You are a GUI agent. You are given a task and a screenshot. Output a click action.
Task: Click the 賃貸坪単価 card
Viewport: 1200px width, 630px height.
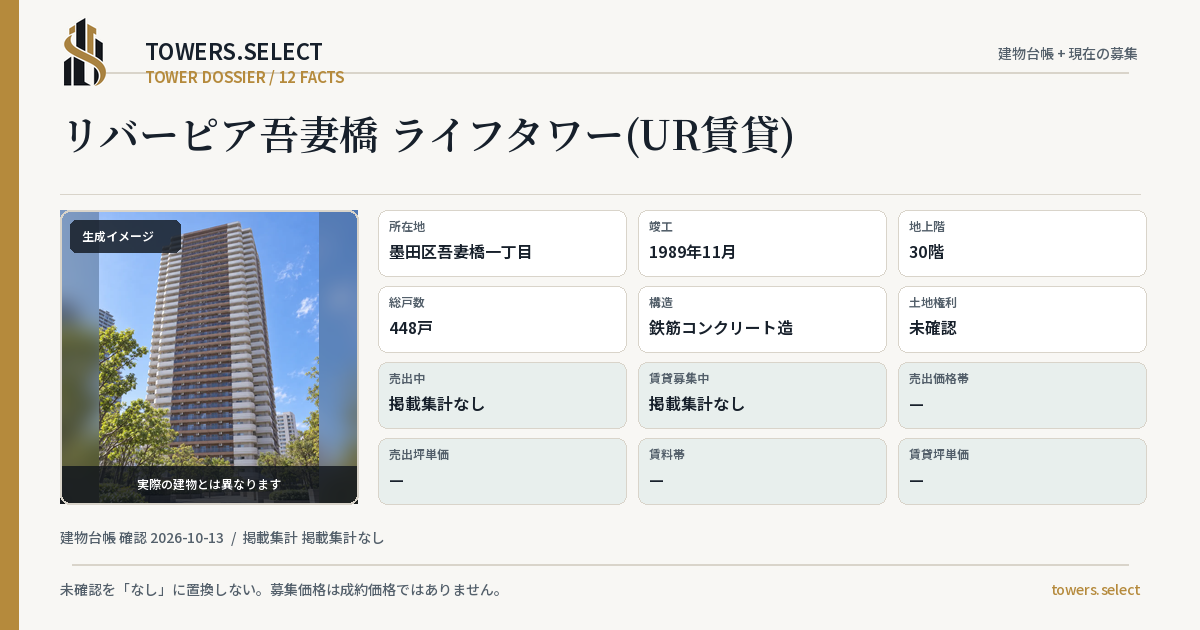1022,471
